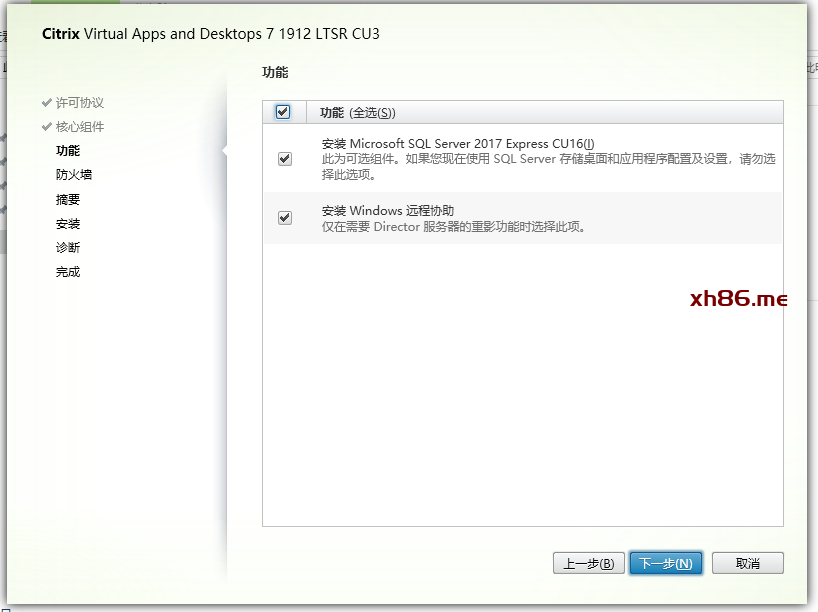Click the checkmark icon beside 许可协议
This screenshot has width=818, height=612.
tap(46, 102)
